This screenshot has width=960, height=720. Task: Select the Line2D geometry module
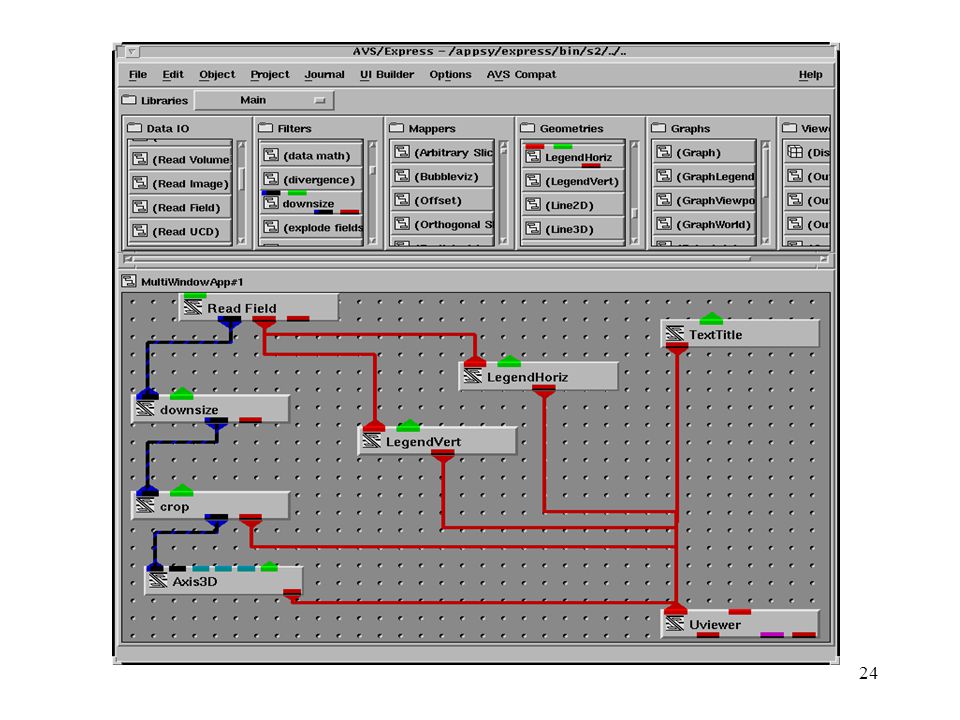pos(573,205)
